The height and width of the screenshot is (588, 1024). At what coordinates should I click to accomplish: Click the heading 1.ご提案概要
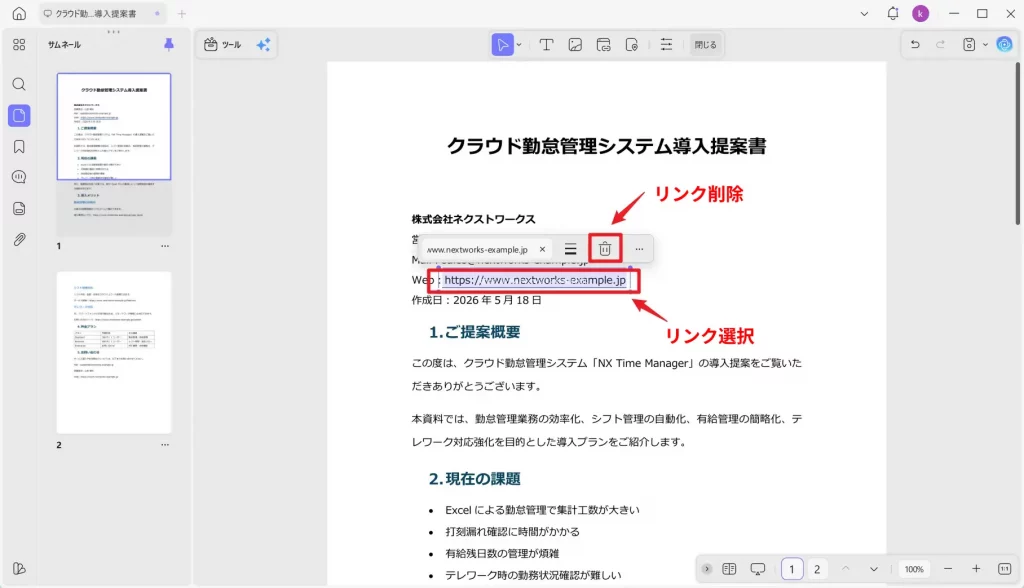[x=475, y=332]
